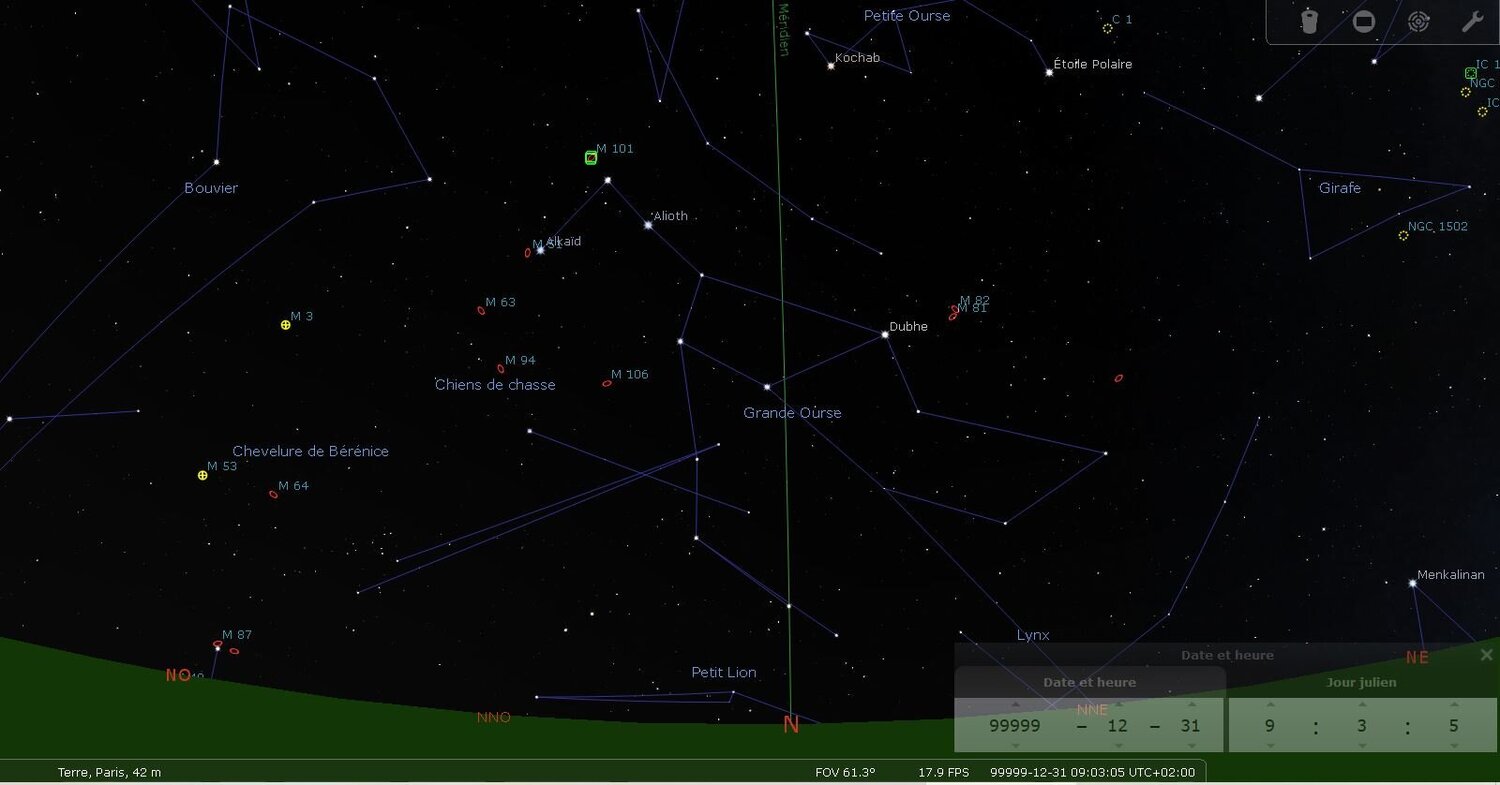Click the Petit Lion constellation label
The image size is (1500, 785).
(x=724, y=672)
